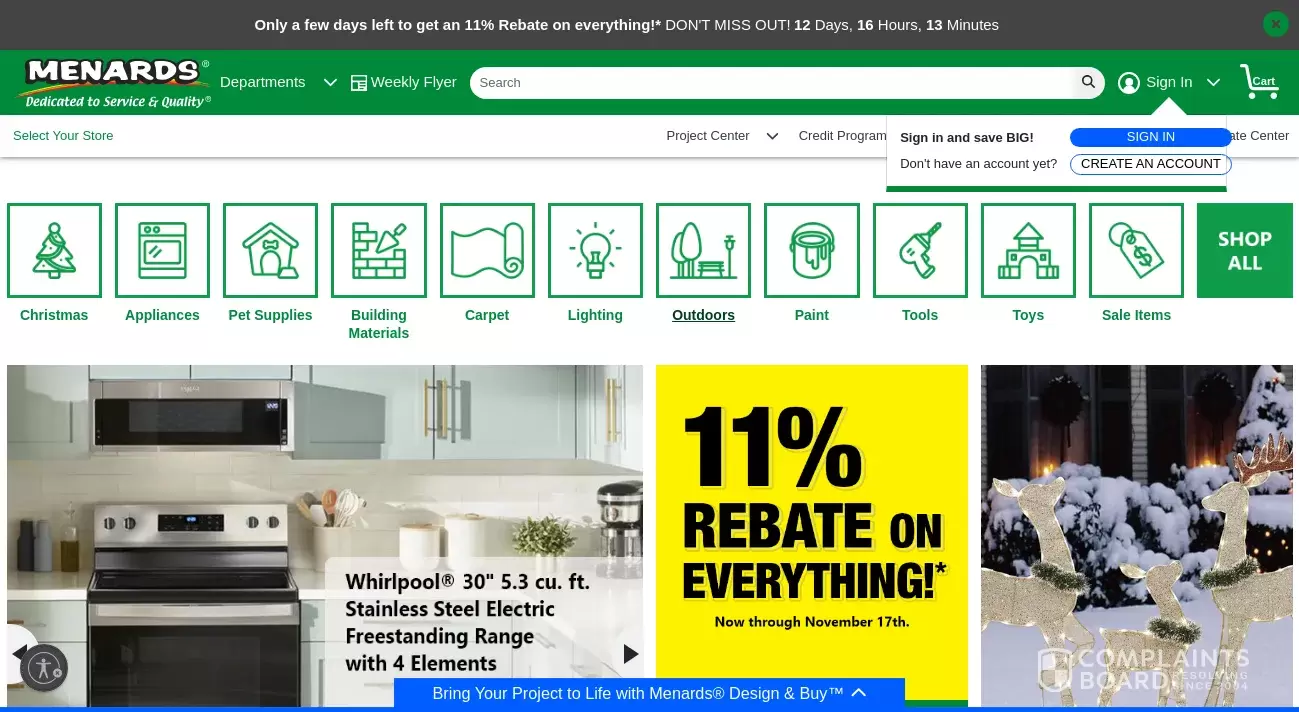Open the Sale Items price tag icon
Screen dimensions: 1299x712
point(1136,250)
